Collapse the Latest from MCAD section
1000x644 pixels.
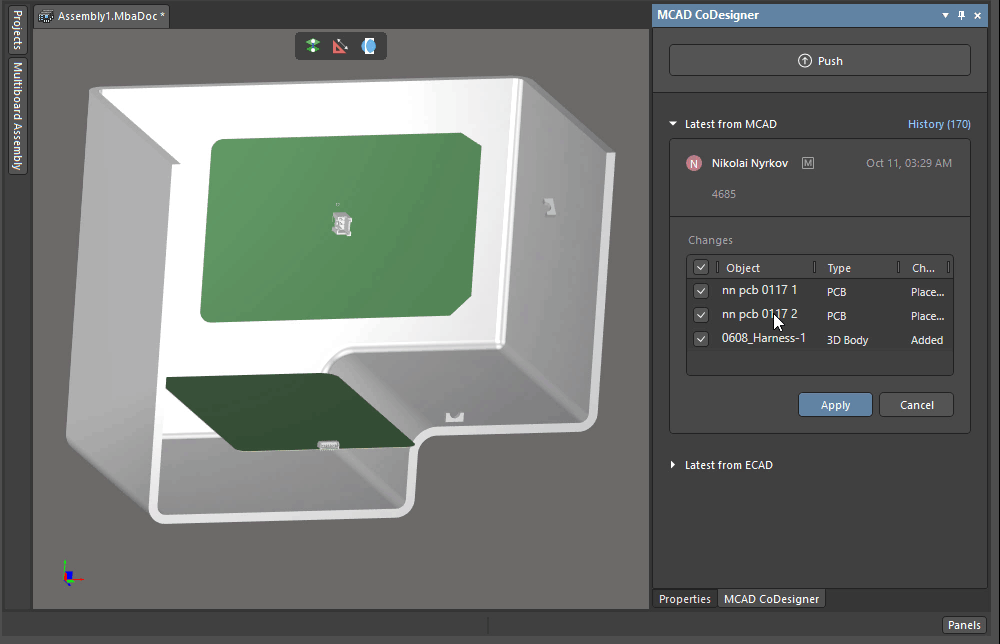pos(672,123)
